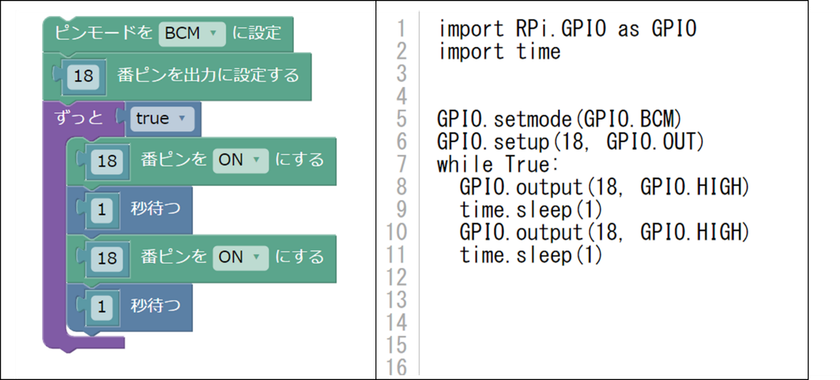Open the second ON state dropdown

click(x=240, y=257)
